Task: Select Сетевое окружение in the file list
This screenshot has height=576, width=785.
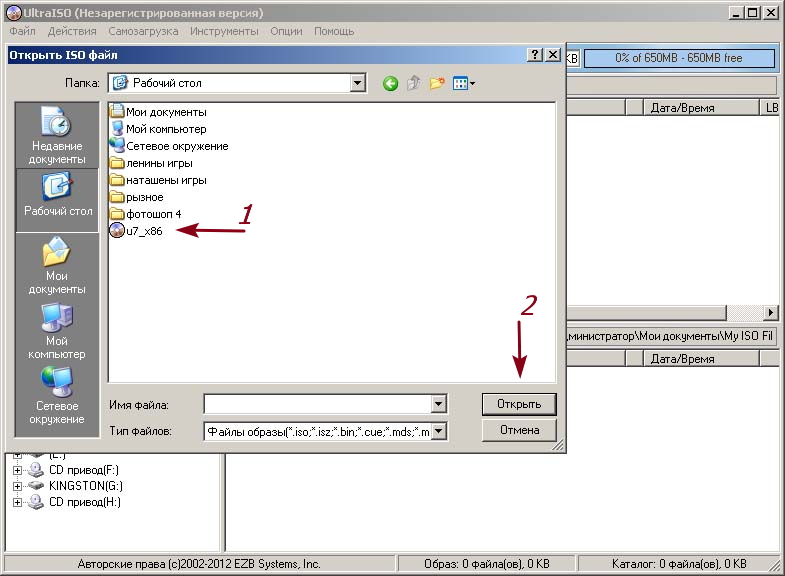Action: click(169, 146)
